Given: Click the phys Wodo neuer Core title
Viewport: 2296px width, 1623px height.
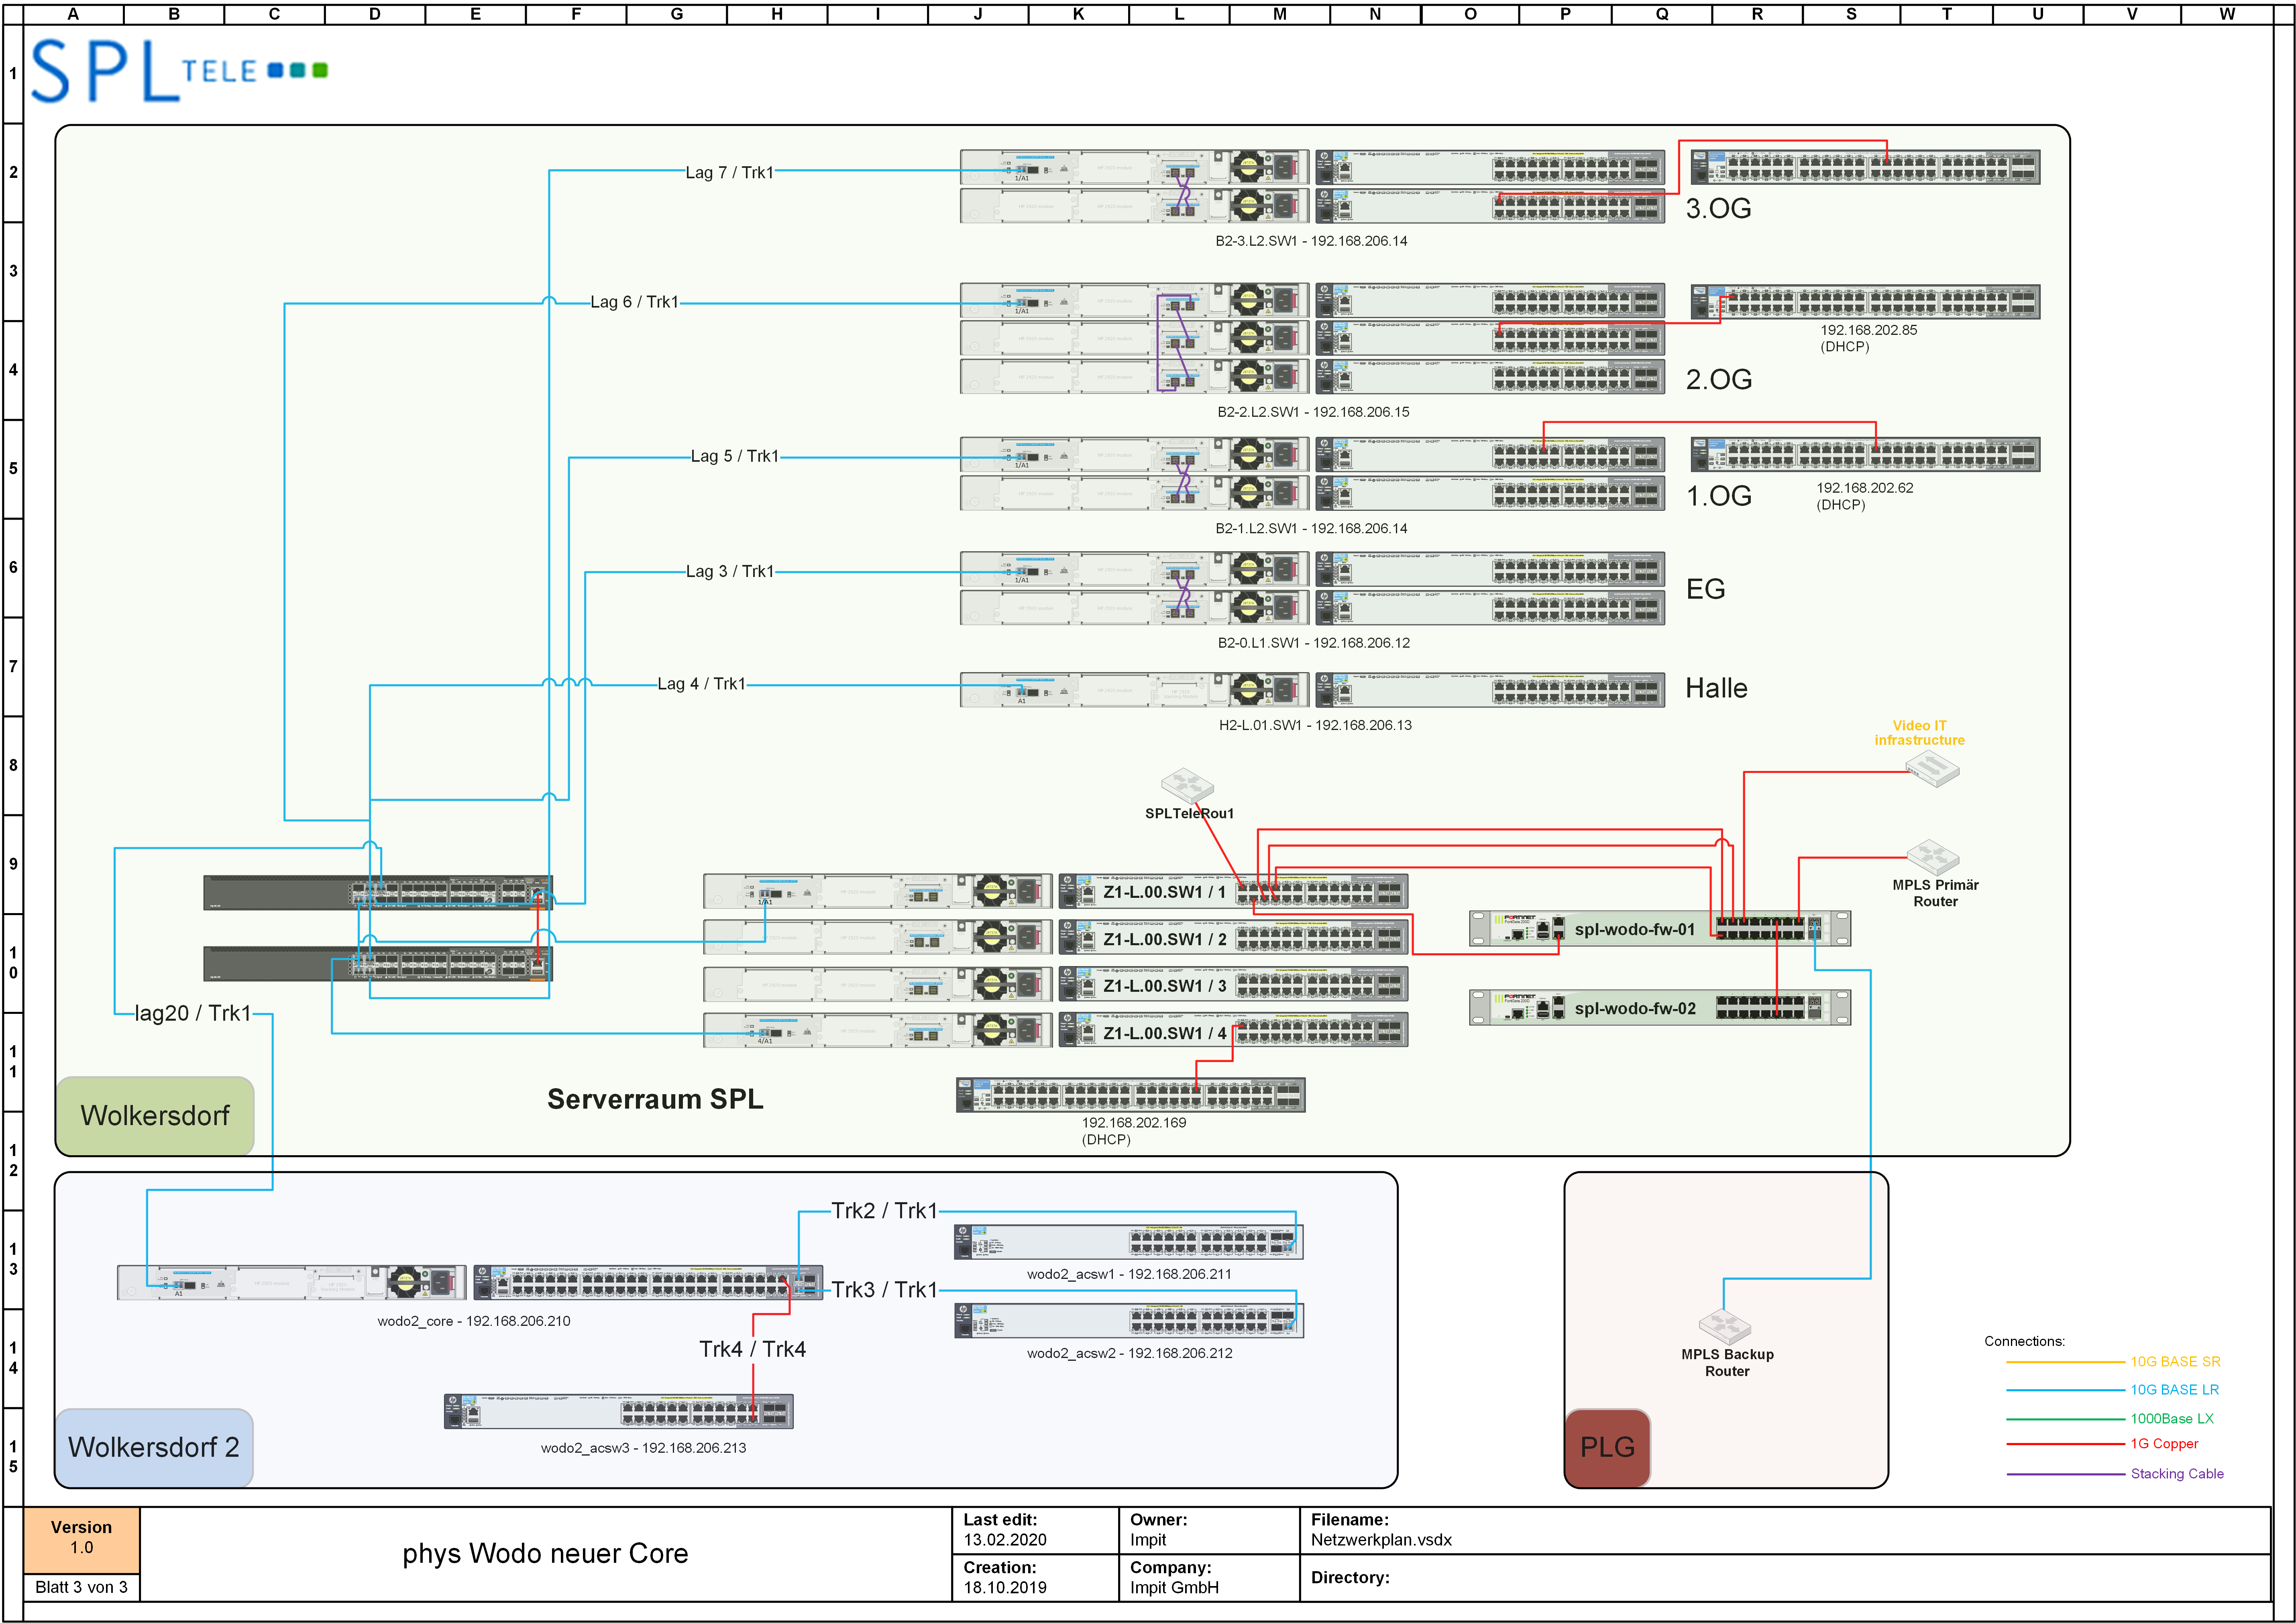Looking at the screenshot, I should (545, 1553).
